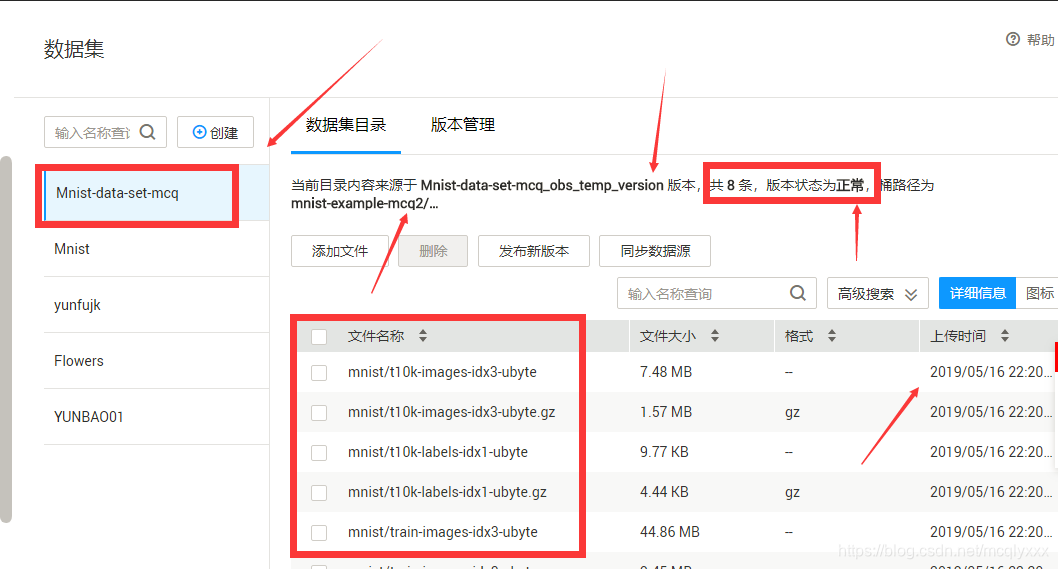The width and height of the screenshot is (1058, 569).
Task: Sort by 文件名称 column arrows
Action: tap(422, 335)
